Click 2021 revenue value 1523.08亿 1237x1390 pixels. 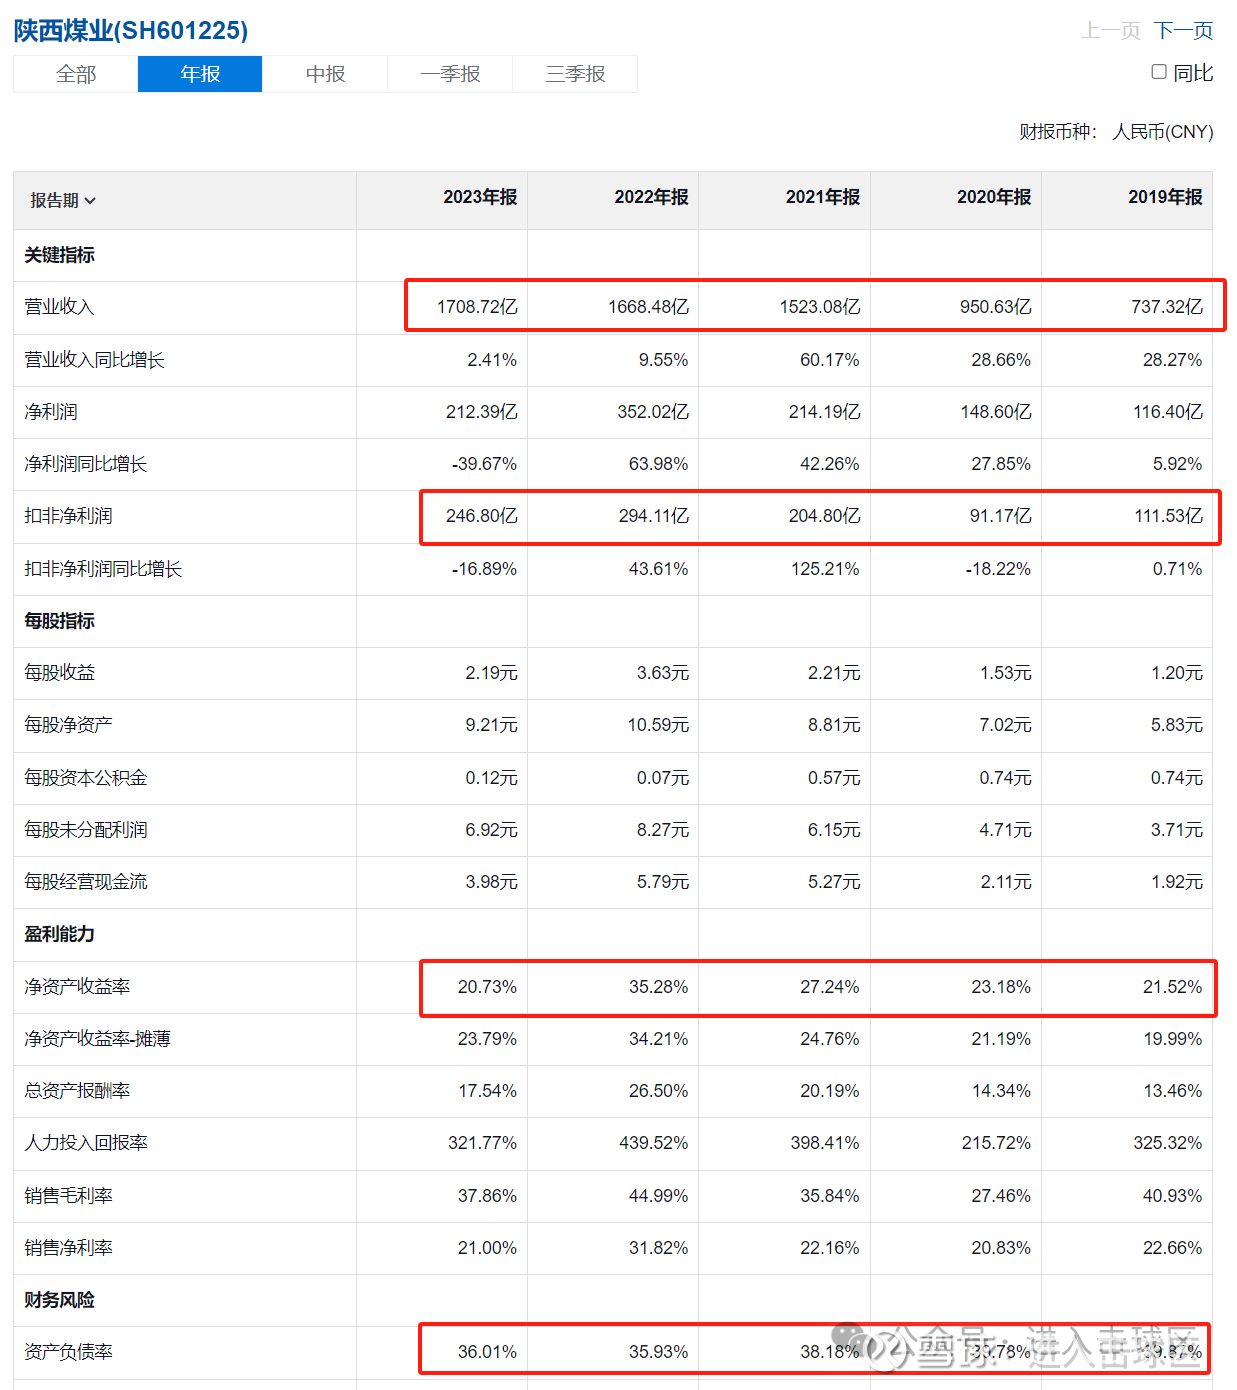820,307
